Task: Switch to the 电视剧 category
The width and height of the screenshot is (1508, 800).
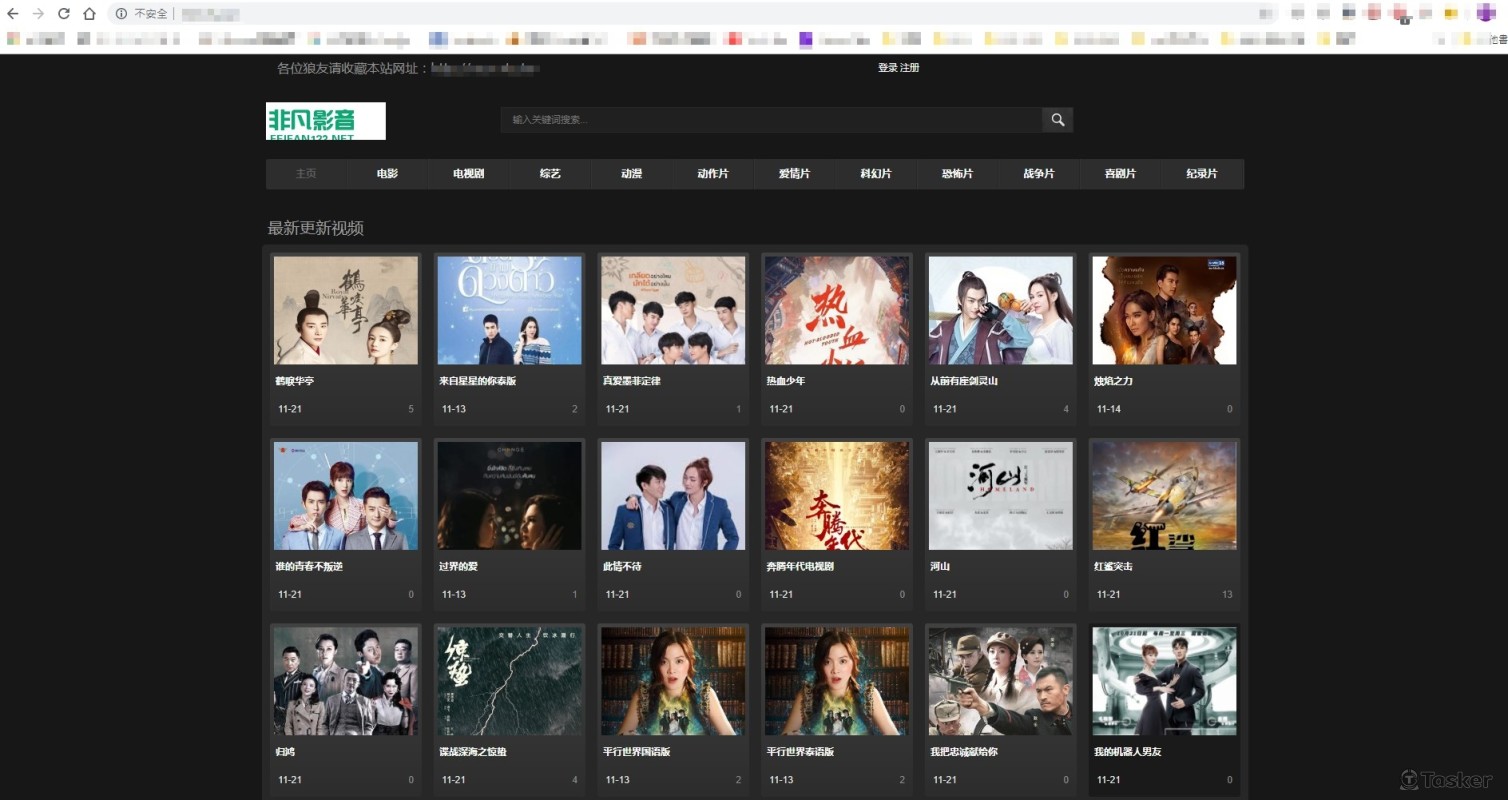Action: [x=468, y=174]
